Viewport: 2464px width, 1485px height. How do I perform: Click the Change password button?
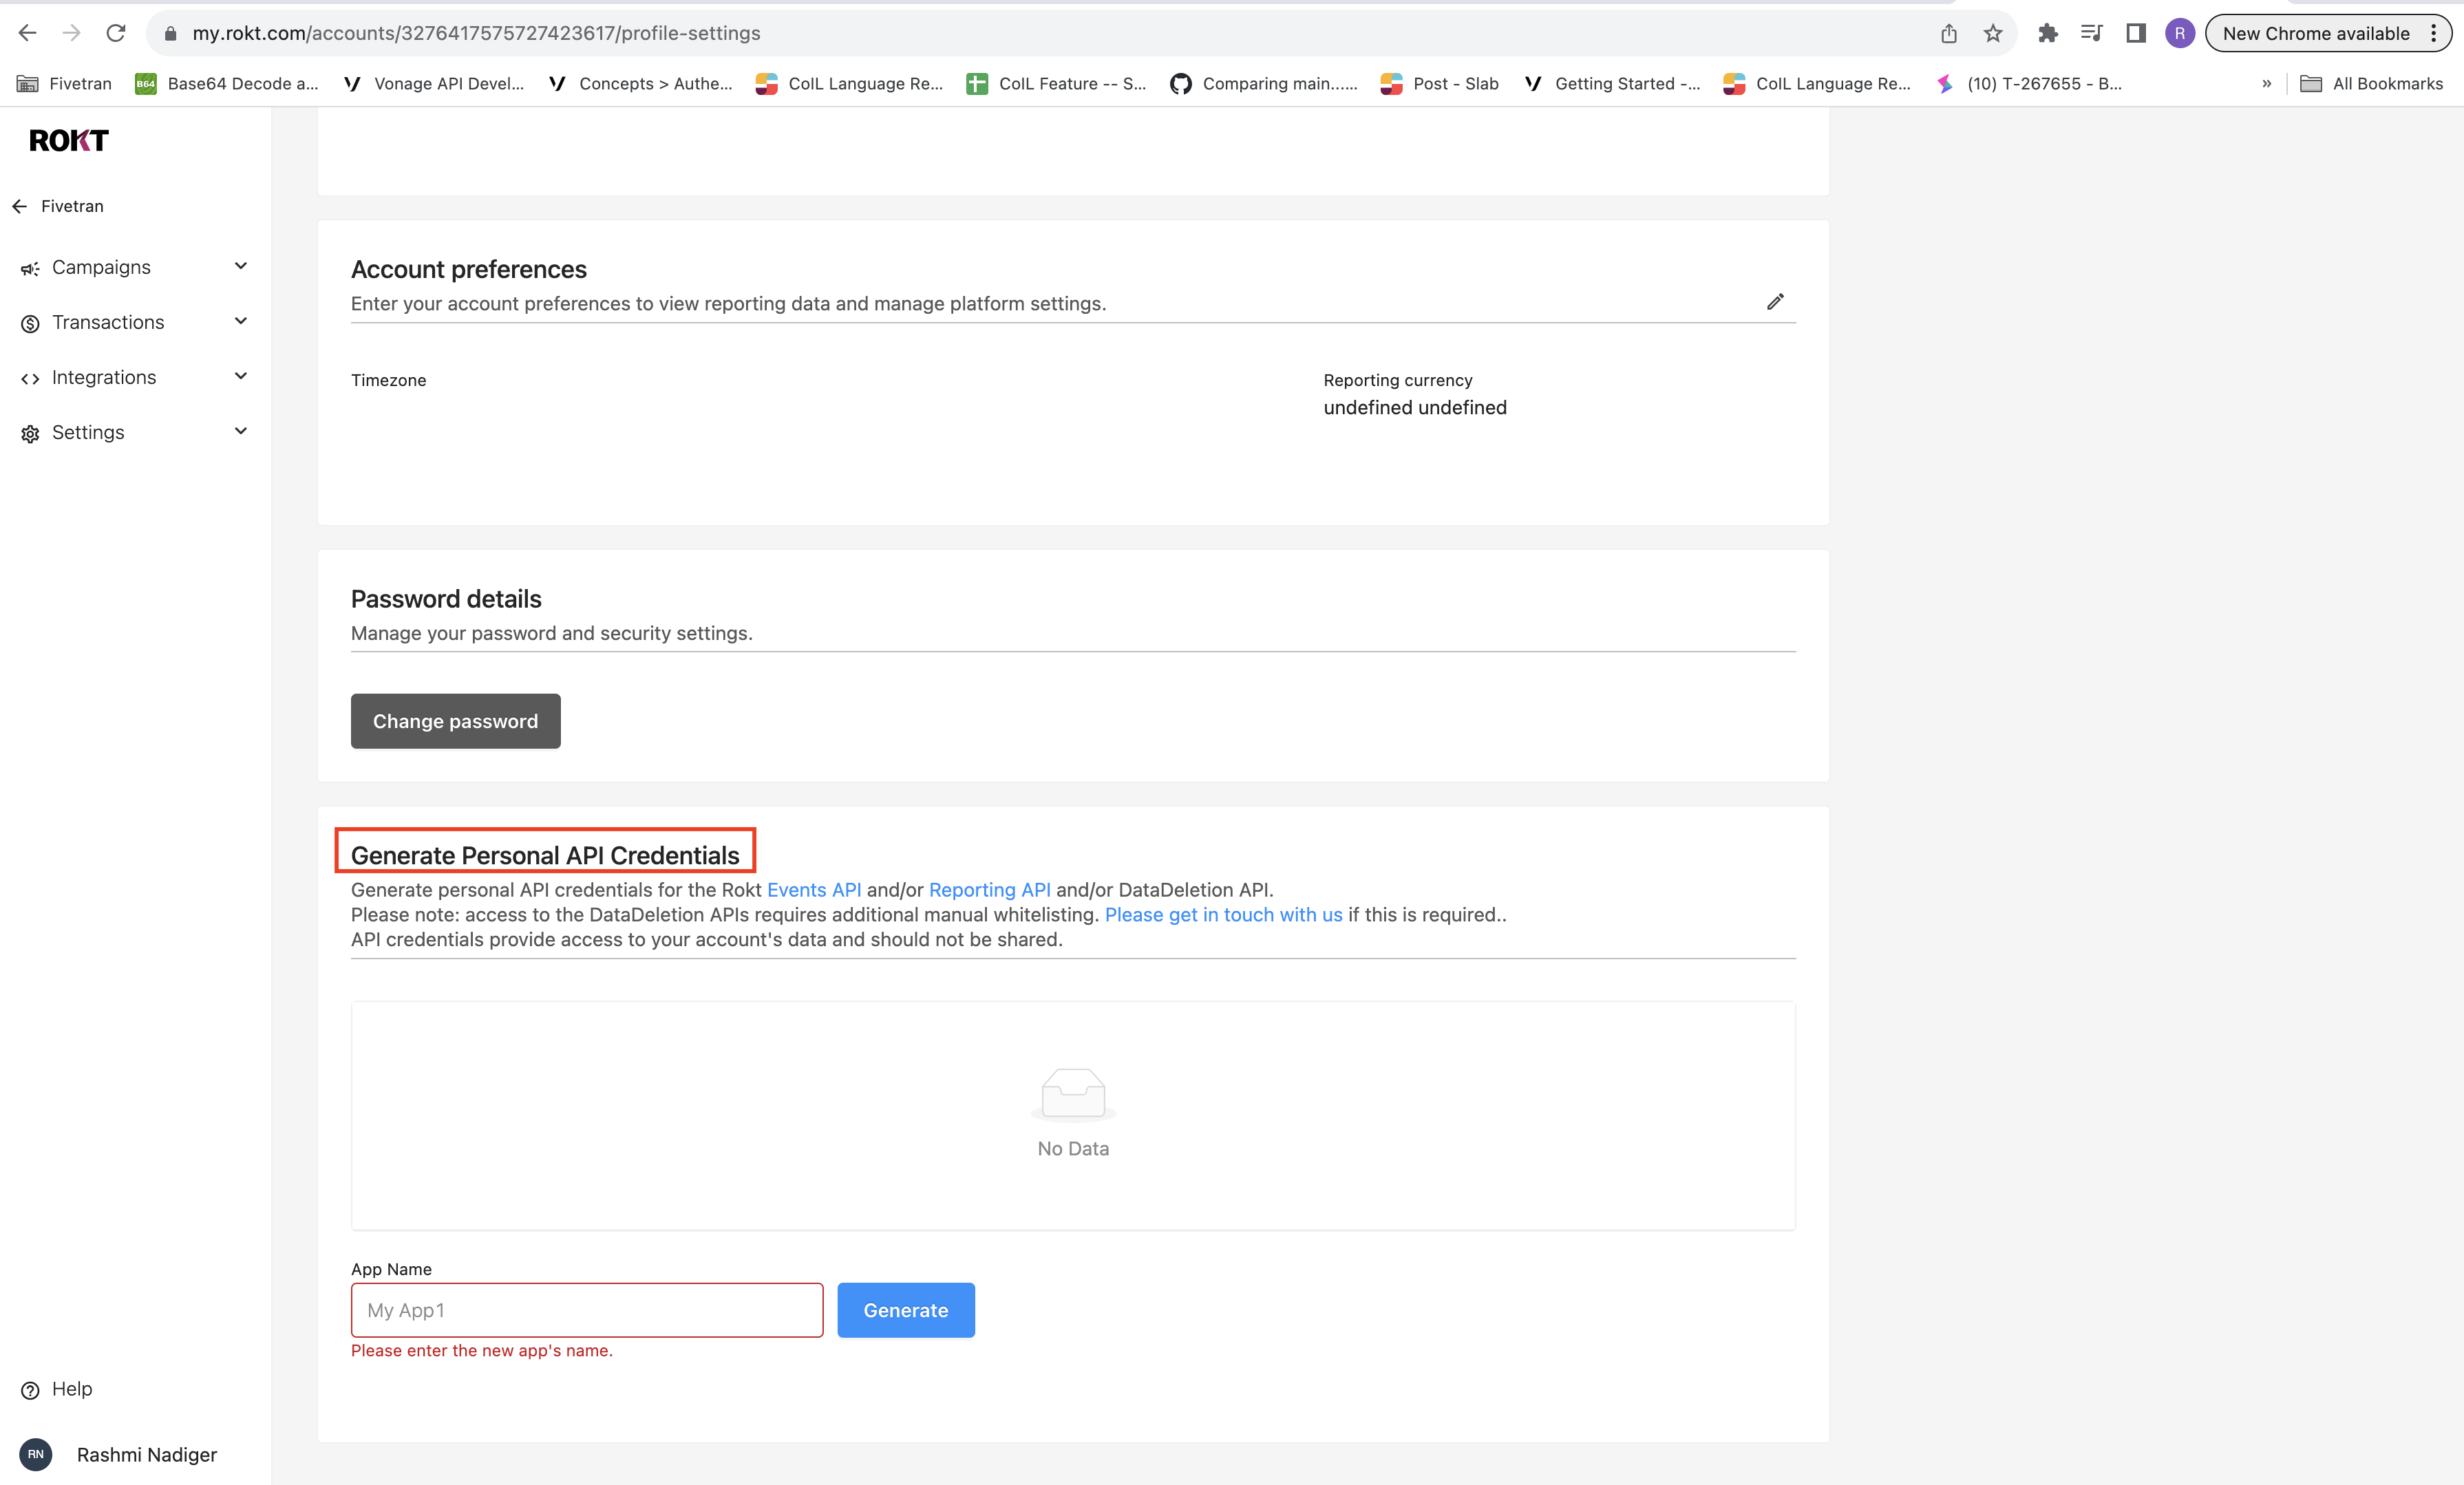coord(456,720)
